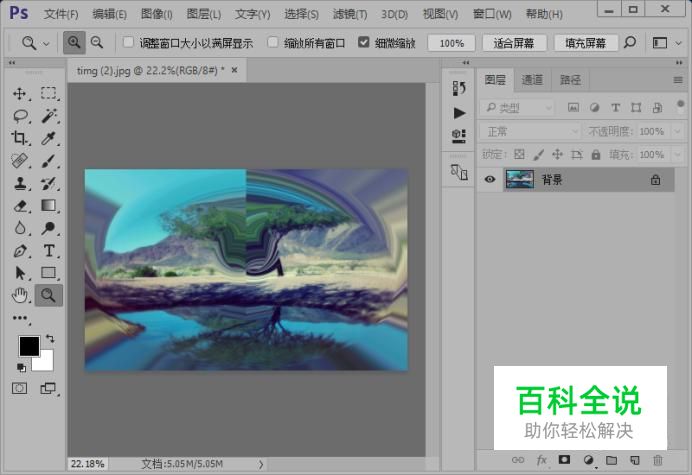Delete layer with trash icon
Screen dimensions: 692x475
tap(658, 460)
